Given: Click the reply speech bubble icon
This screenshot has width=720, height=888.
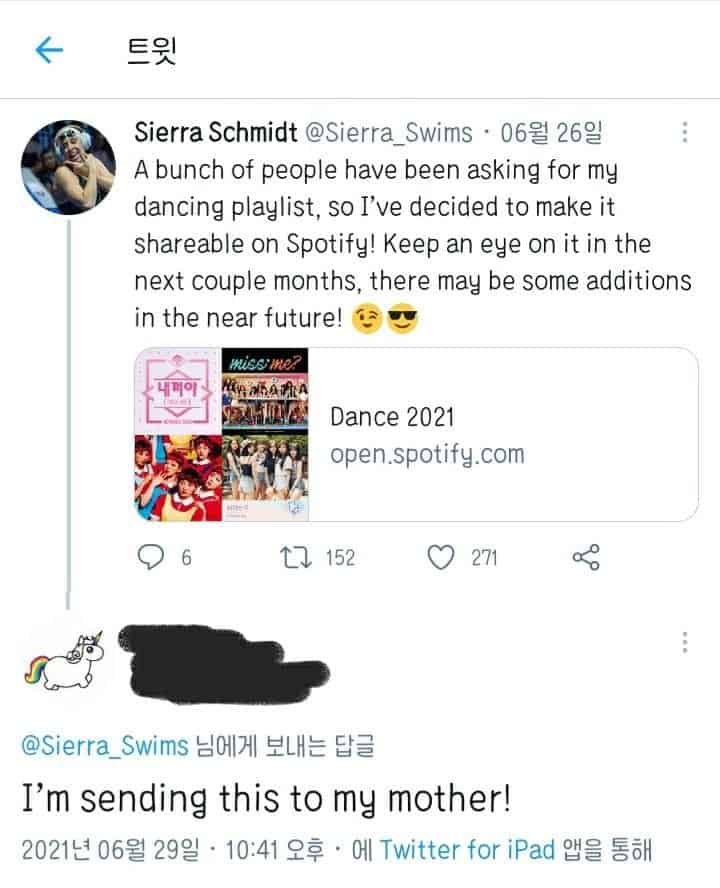Looking at the screenshot, I should [x=149, y=558].
